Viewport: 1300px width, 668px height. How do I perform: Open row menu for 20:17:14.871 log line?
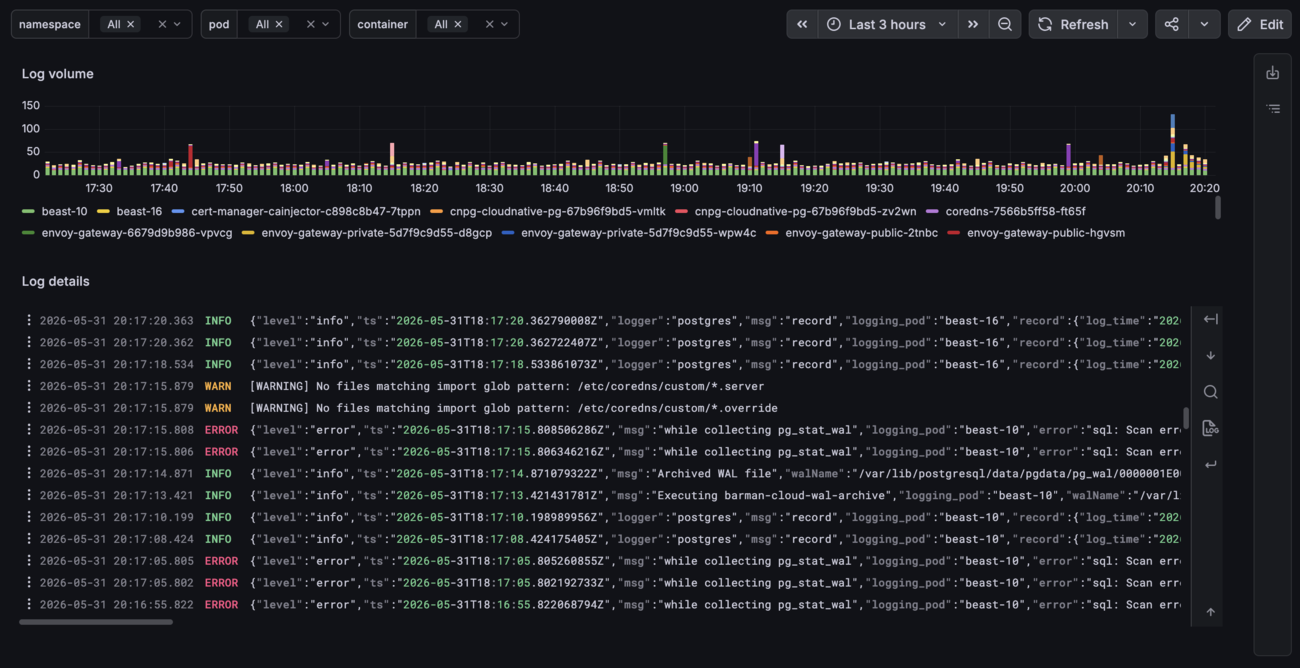(29, 474)
